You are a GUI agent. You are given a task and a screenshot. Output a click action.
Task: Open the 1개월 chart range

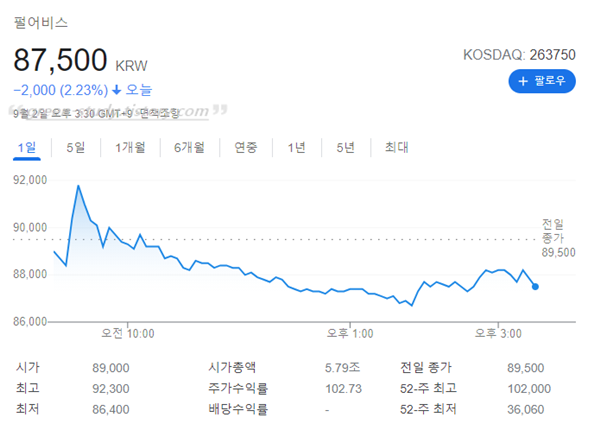(x=130, y=147)
